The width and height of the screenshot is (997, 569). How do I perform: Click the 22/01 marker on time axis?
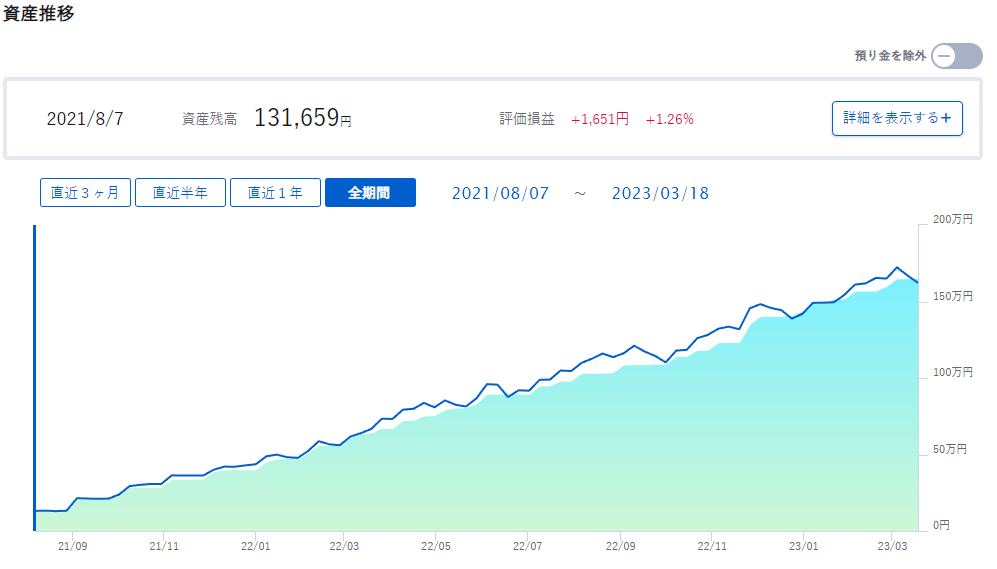point(256,546)
